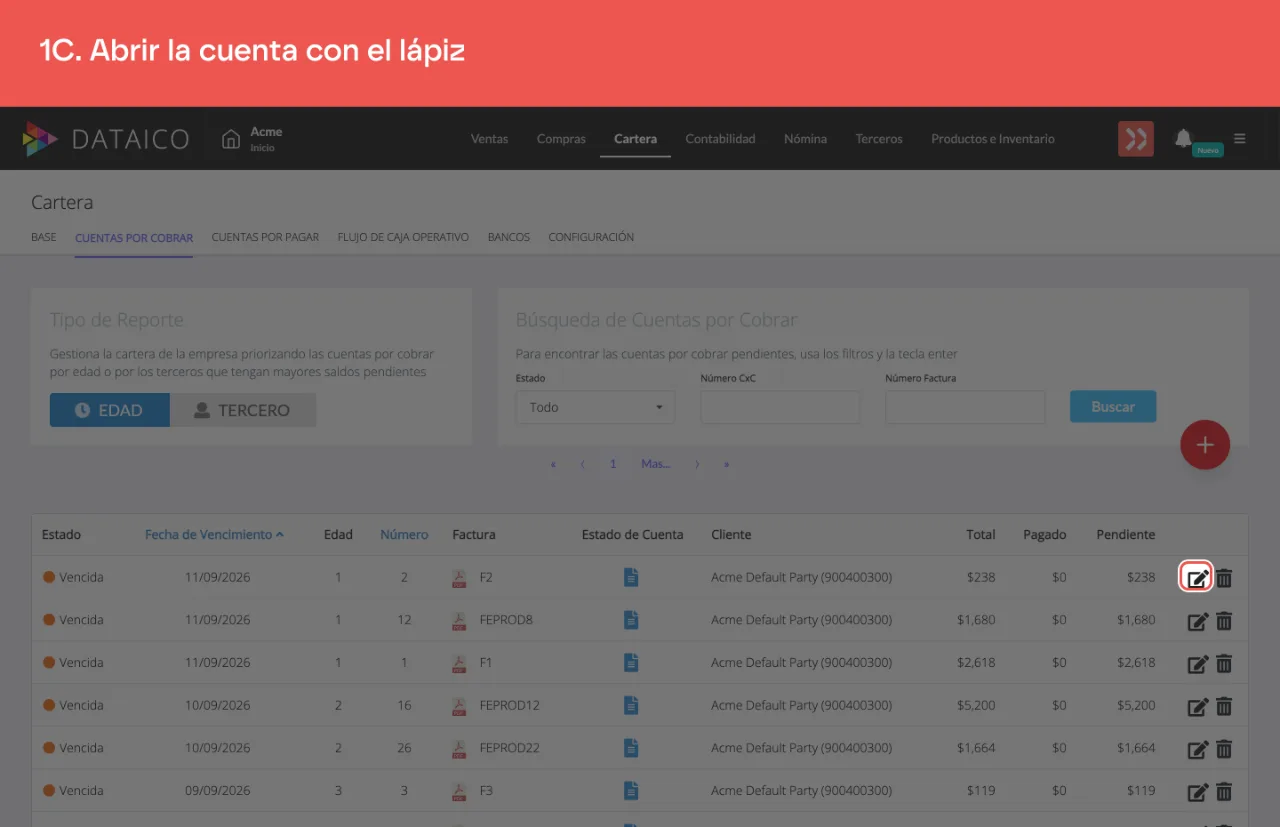The image size is (1280, 827).
Task: Open account statement document for FEPROD12
Action: point(631,706)
